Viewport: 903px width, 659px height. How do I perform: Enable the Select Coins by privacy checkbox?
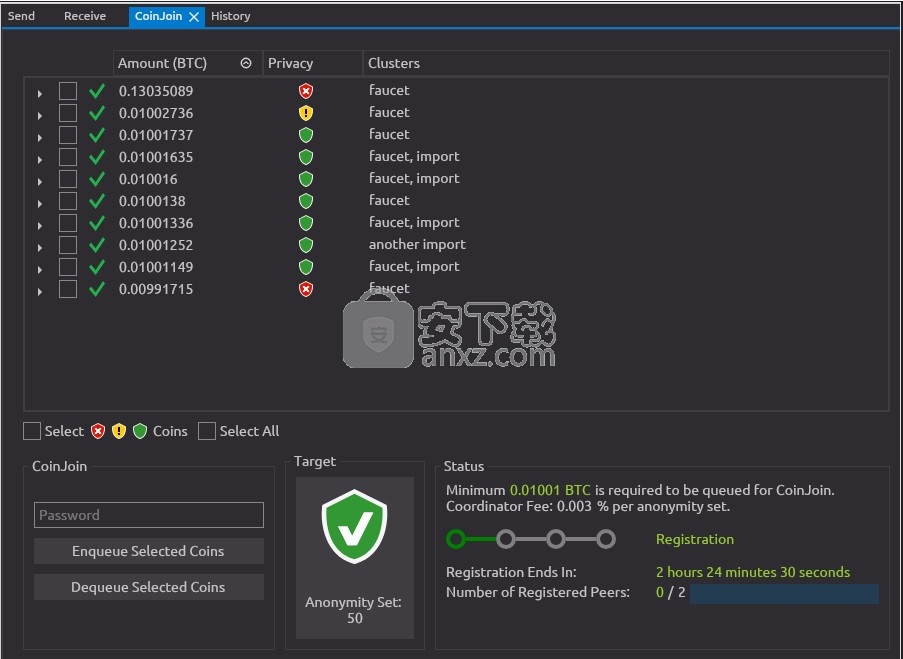coord(32,431)
